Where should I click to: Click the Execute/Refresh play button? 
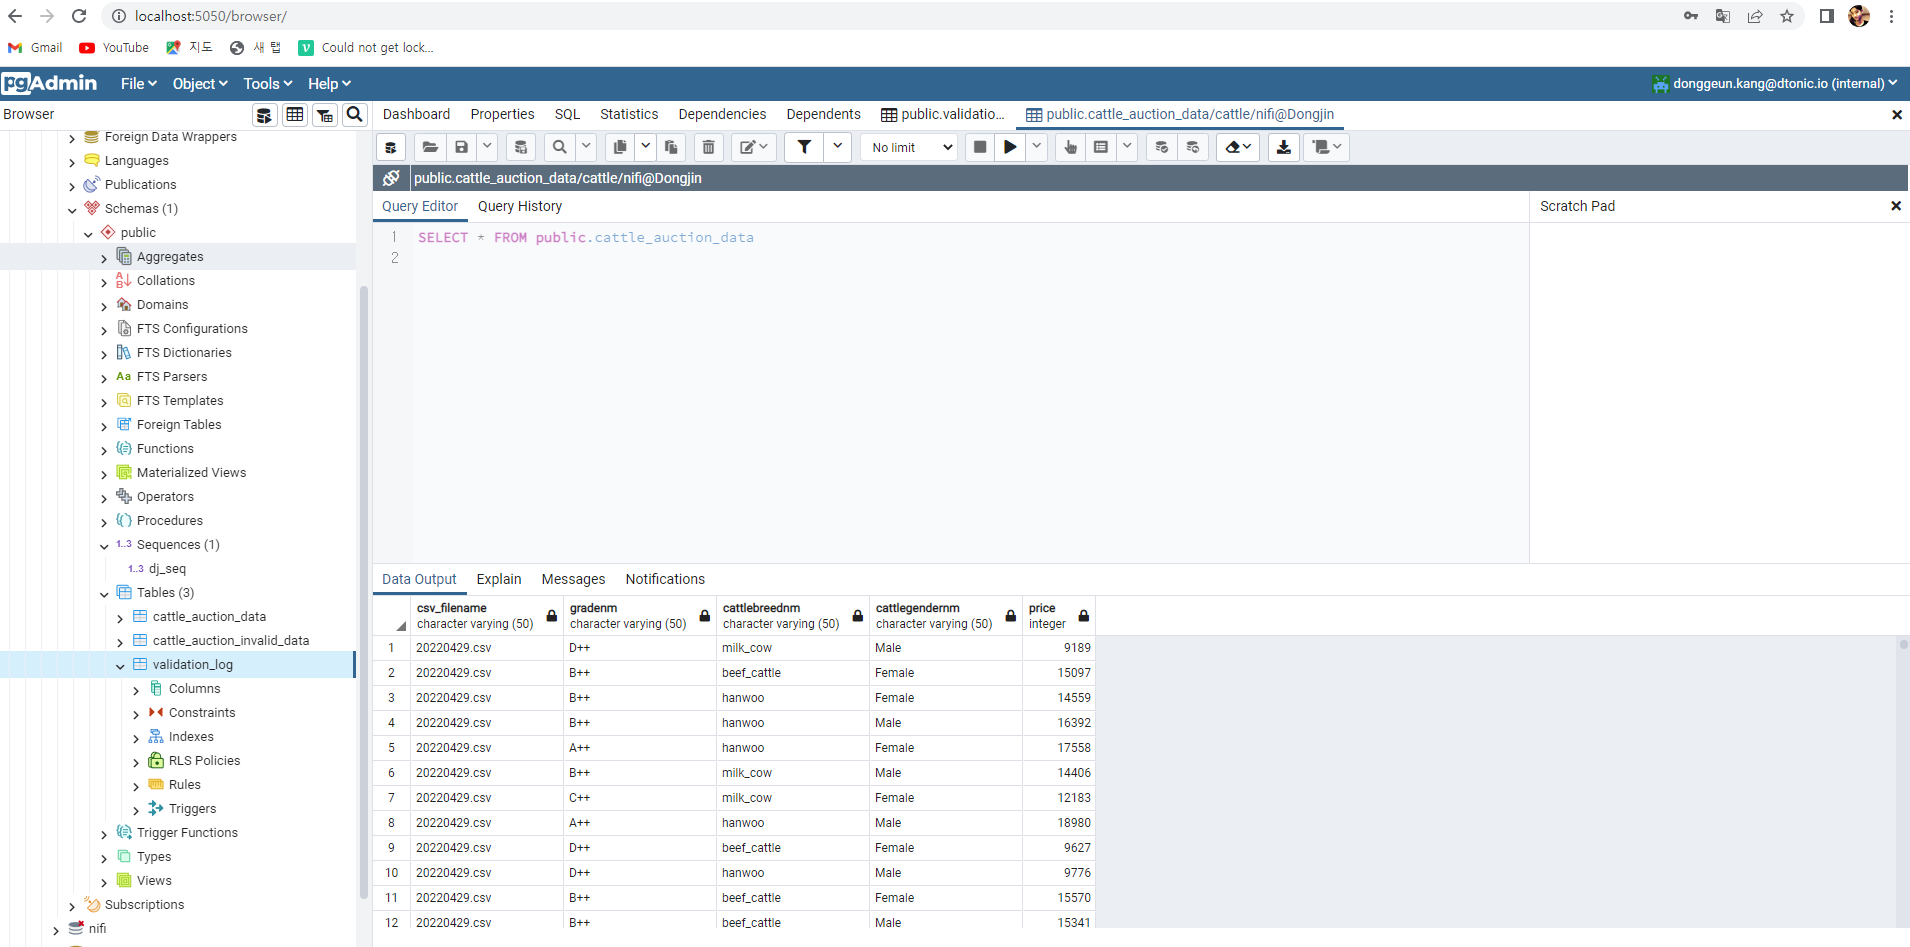pos(1010,147)
